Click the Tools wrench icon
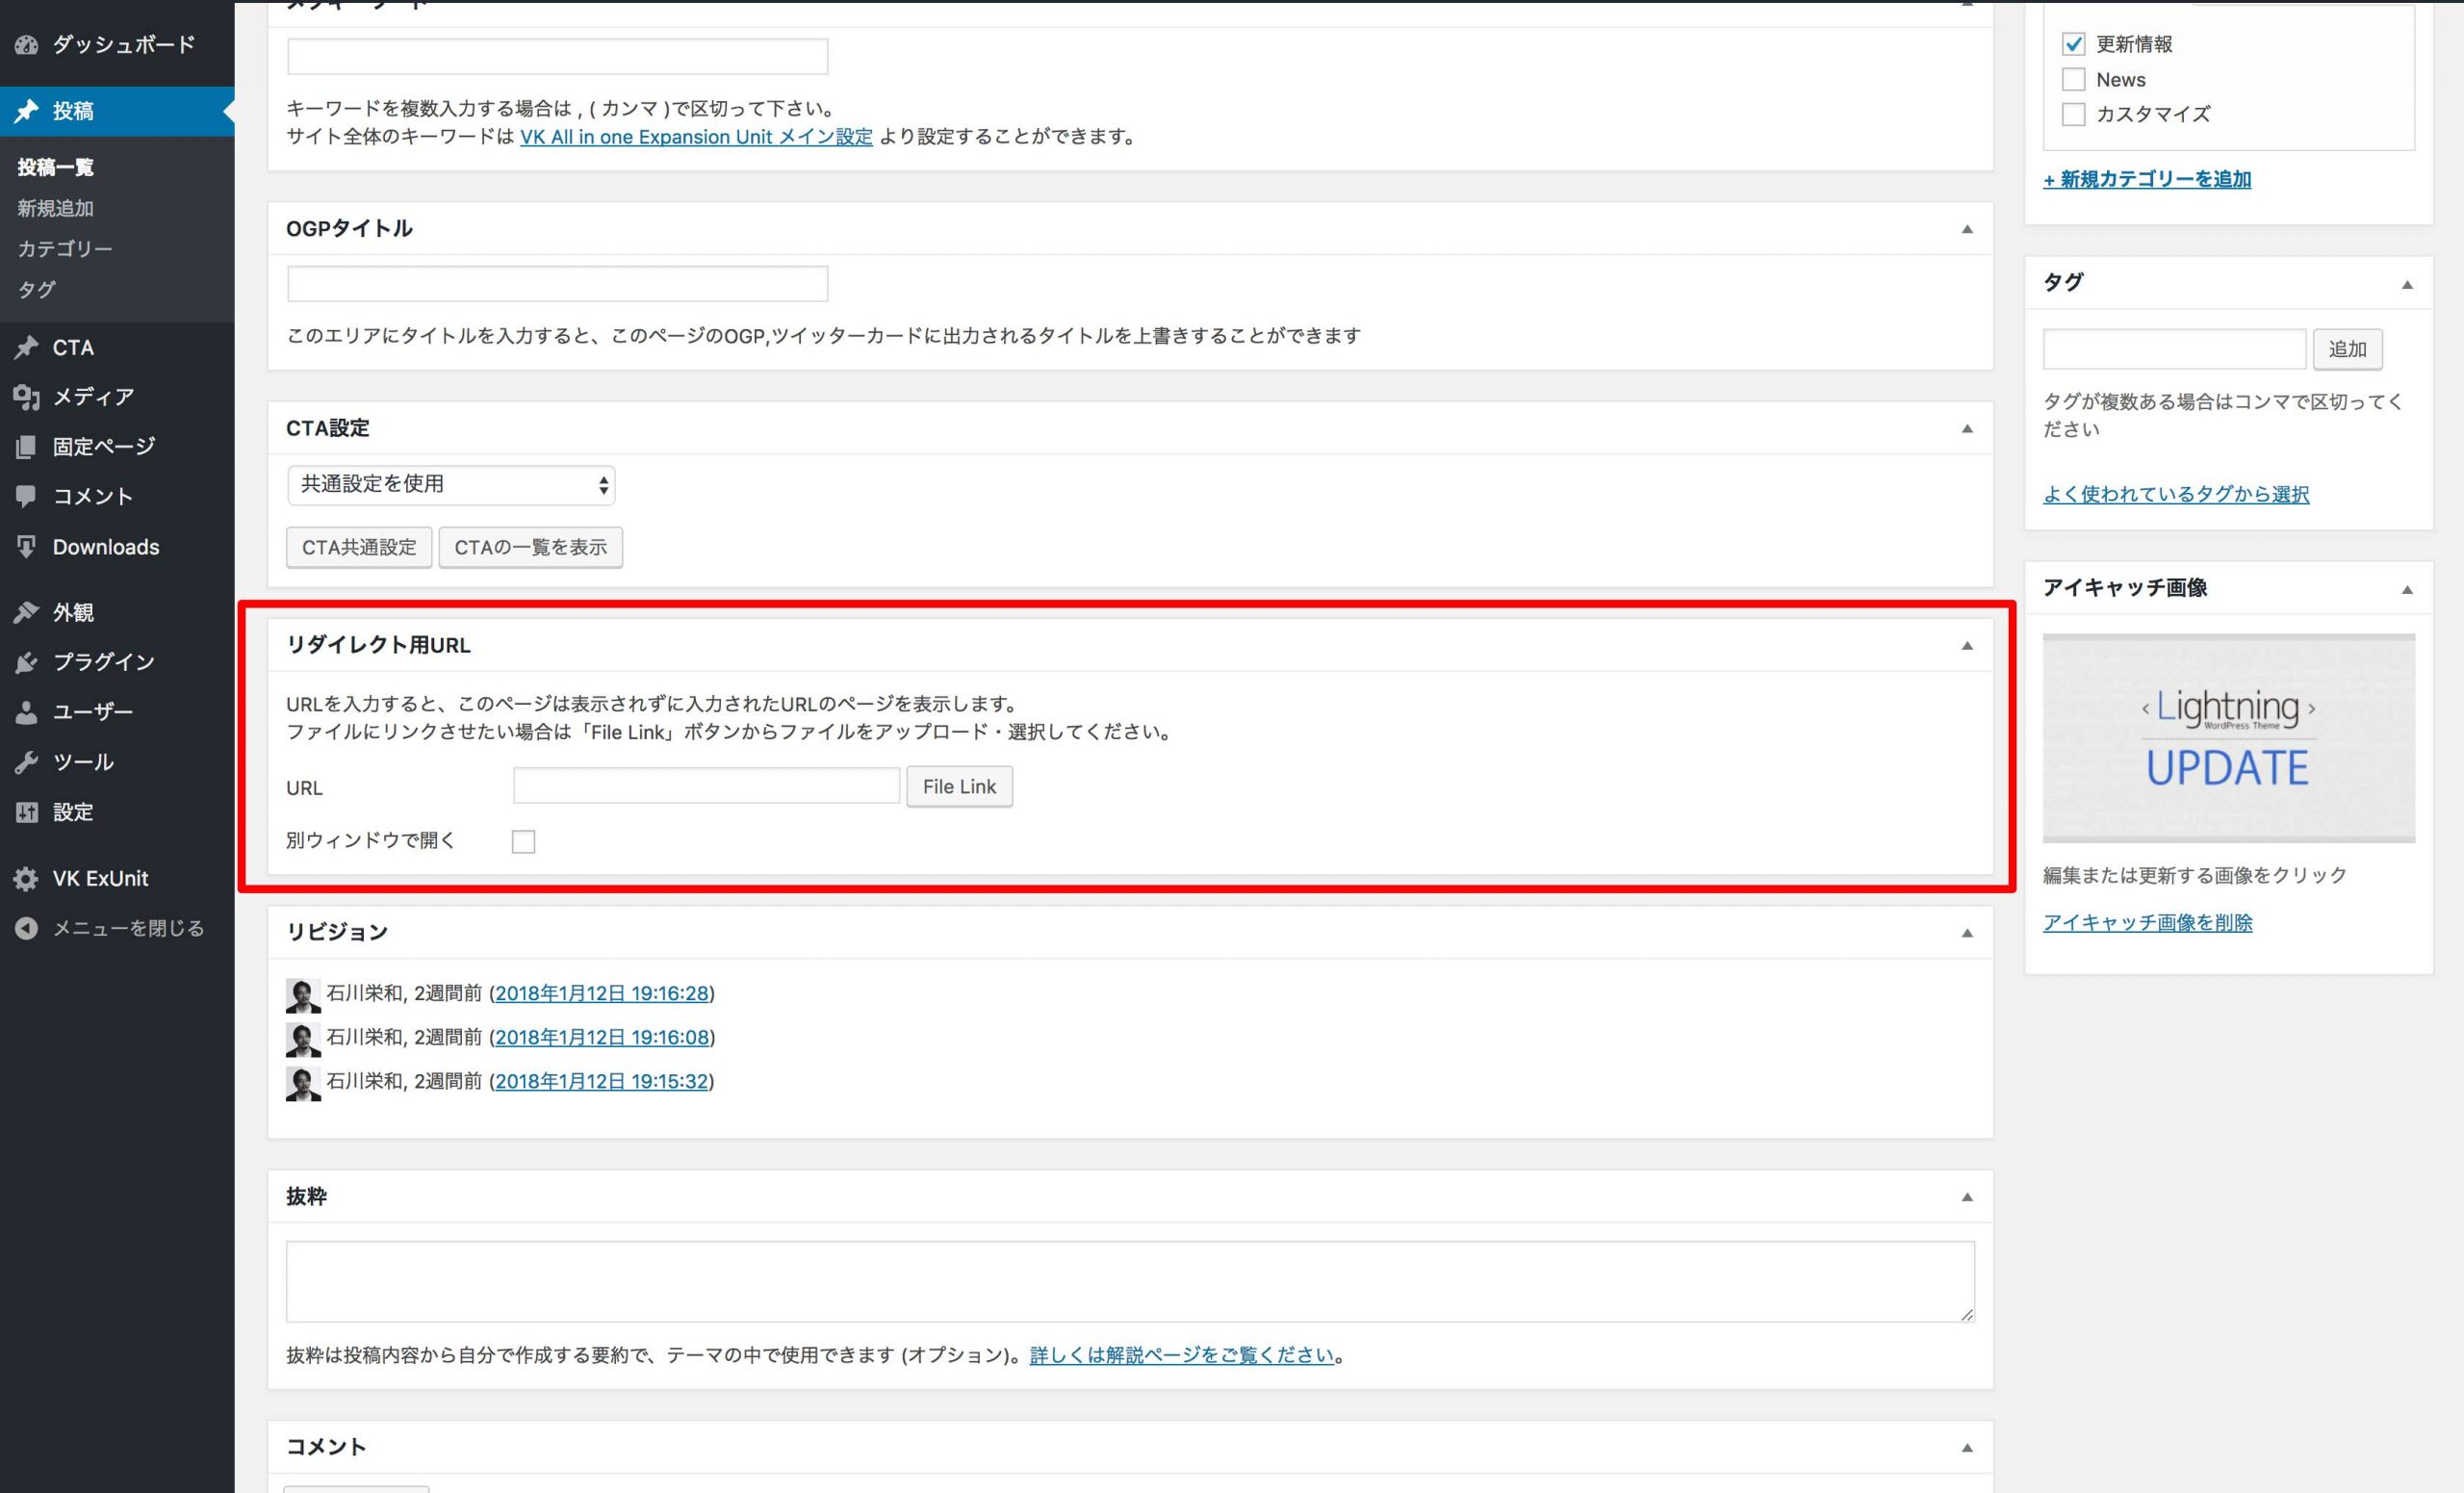2464x1493 pixels. (26, 762)
